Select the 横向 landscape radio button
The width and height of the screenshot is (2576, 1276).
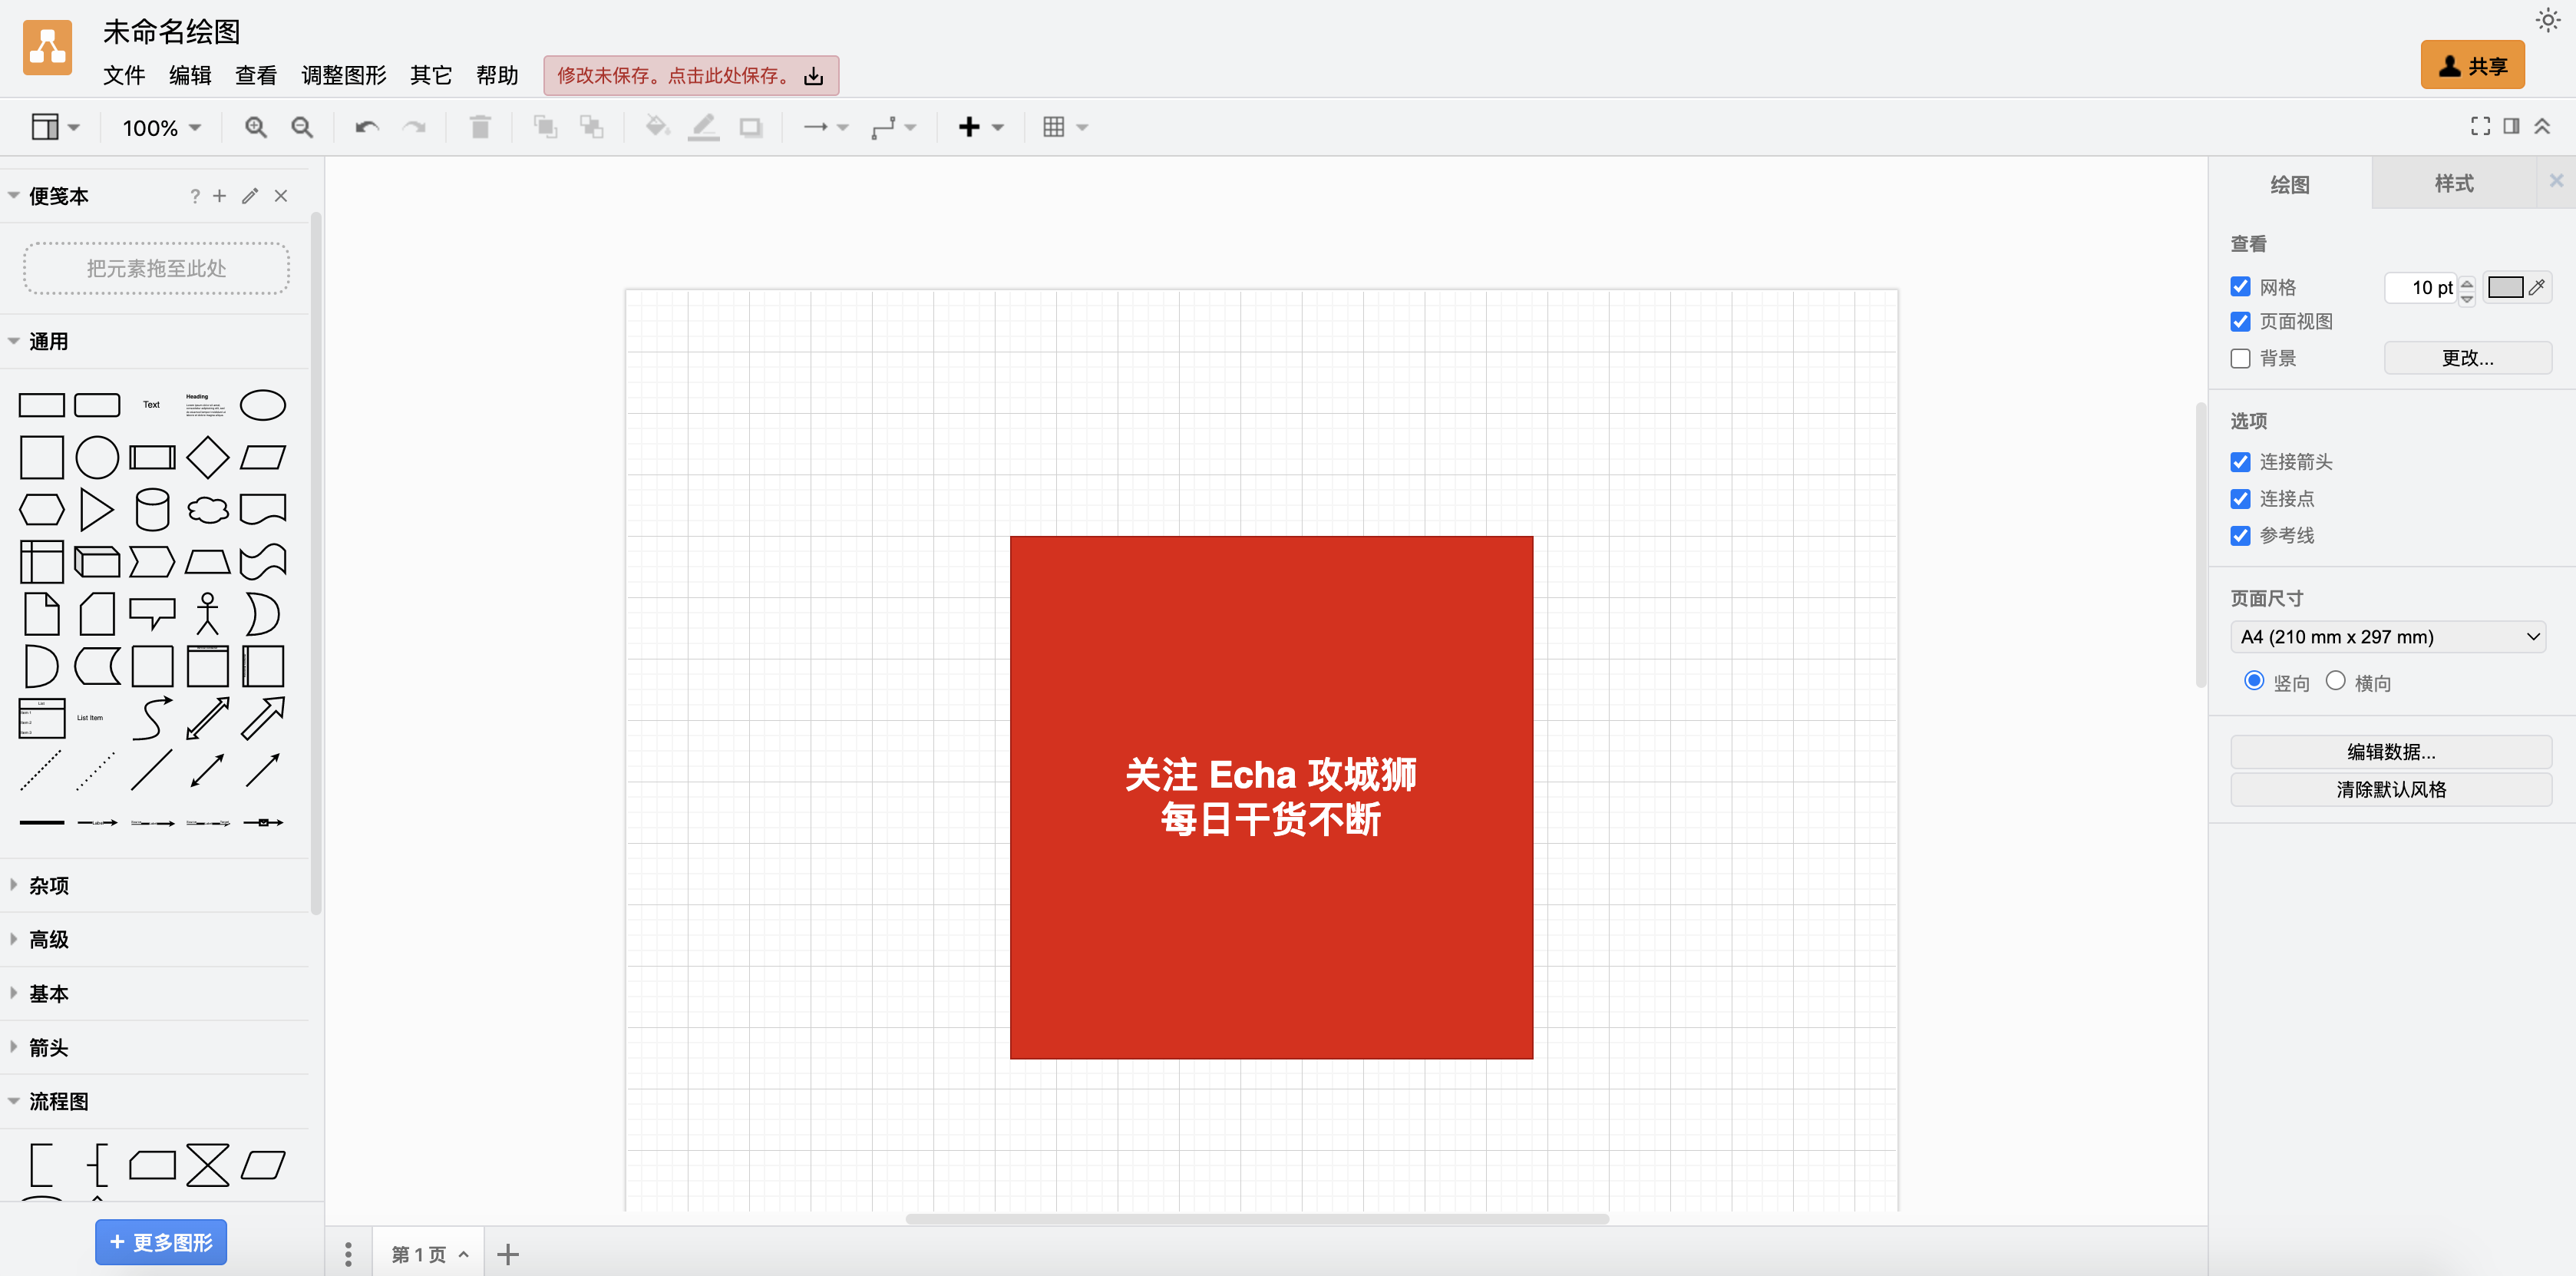tap(2336, 681)
